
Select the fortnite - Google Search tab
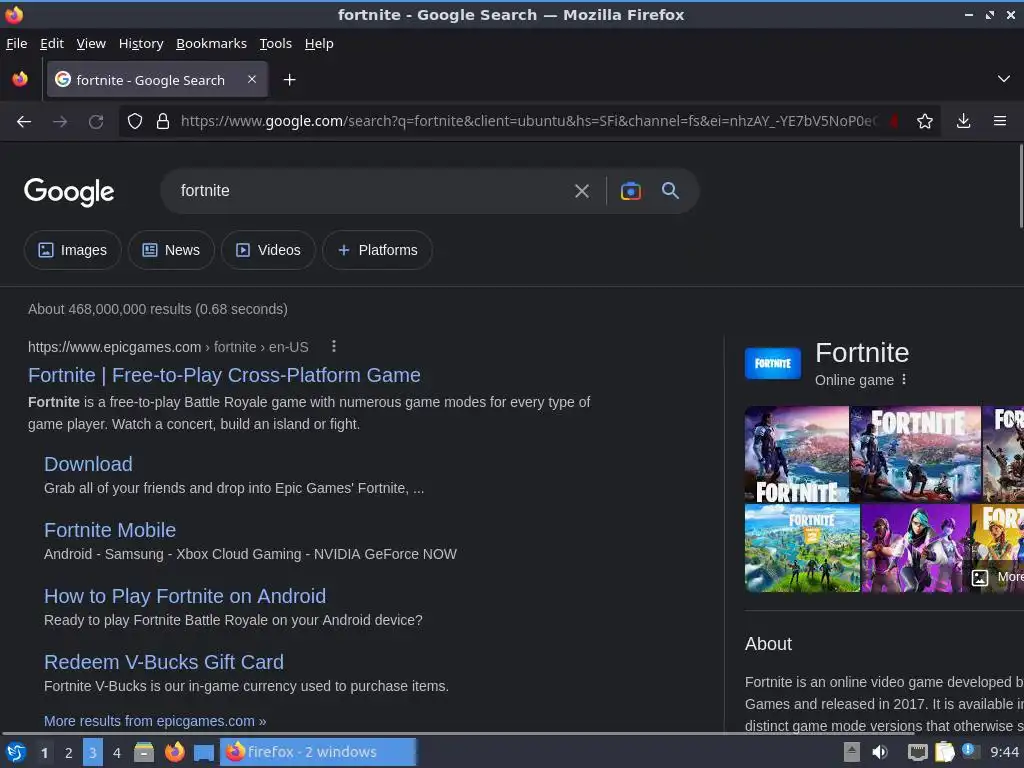point(157,80)
